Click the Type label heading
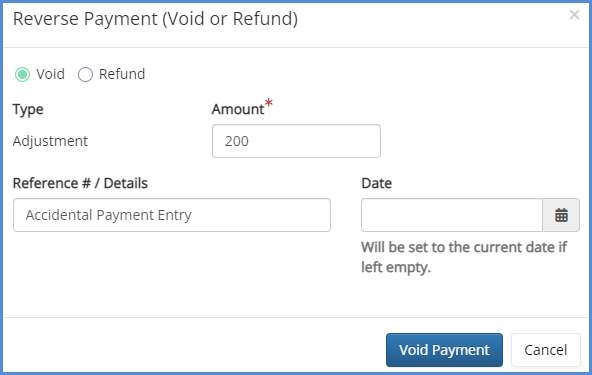The width and height of the screenshot is (592, 375). (x=28, y=110)
